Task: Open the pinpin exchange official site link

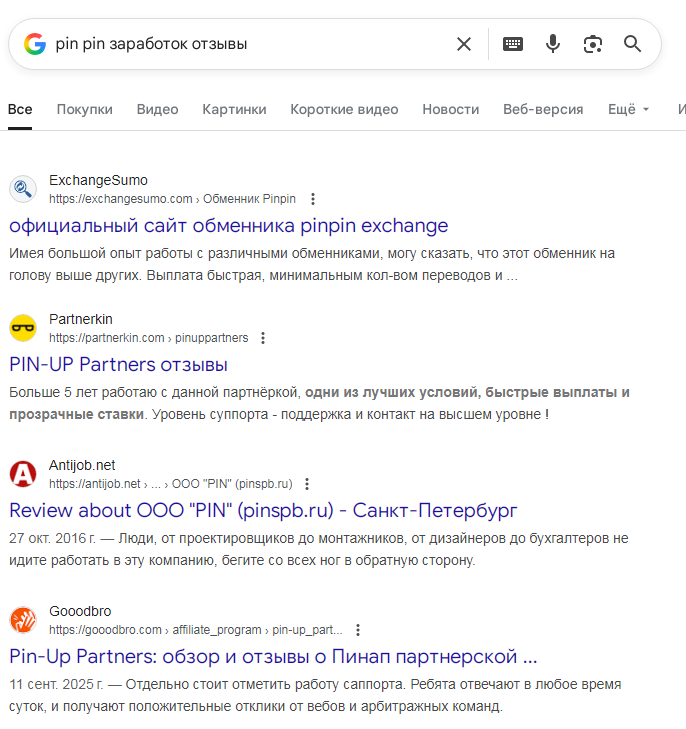Action: click(x=228, y=225)
